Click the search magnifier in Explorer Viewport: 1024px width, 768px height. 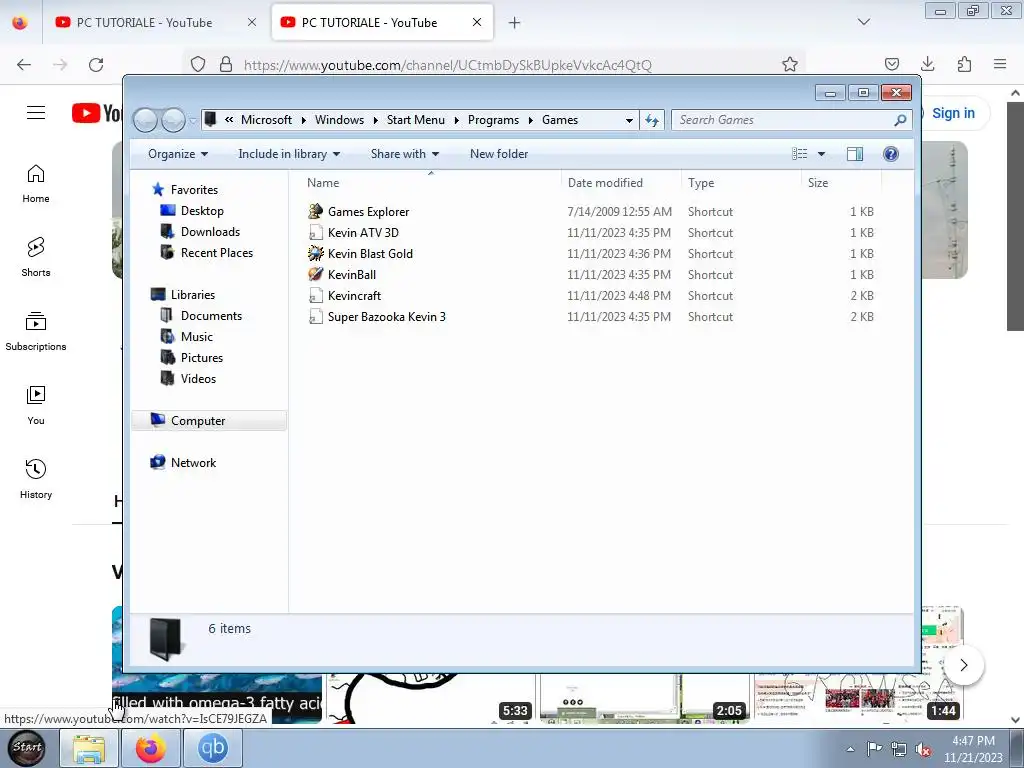[900, 120]
